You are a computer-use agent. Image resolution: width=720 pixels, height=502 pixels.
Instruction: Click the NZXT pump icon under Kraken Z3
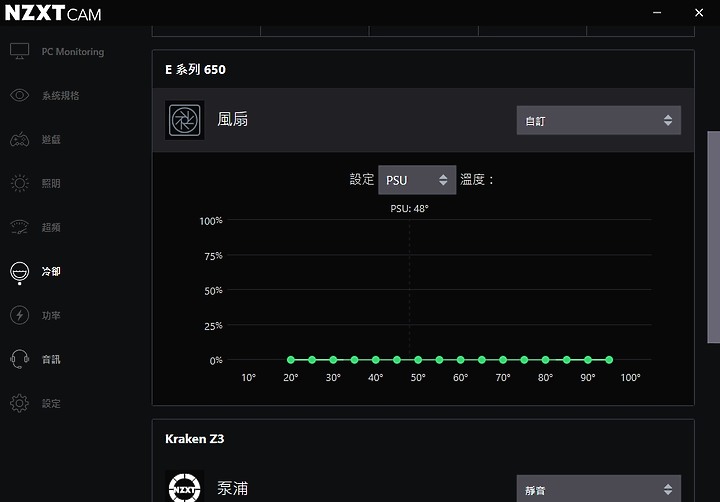pos(185,488)
